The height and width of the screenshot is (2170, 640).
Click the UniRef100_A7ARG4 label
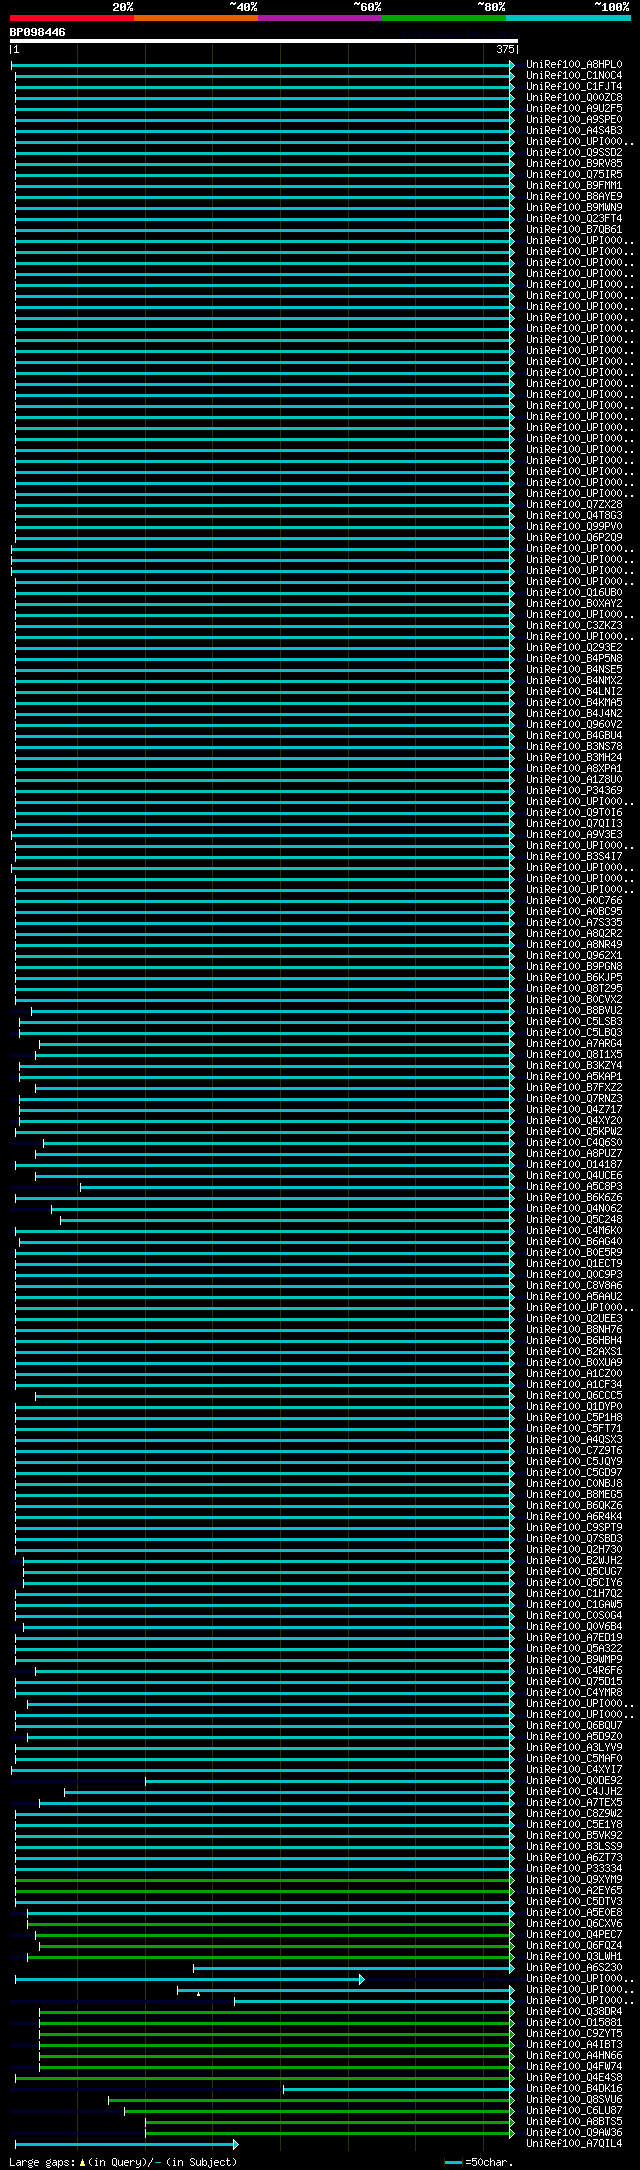click(574, 1044)
